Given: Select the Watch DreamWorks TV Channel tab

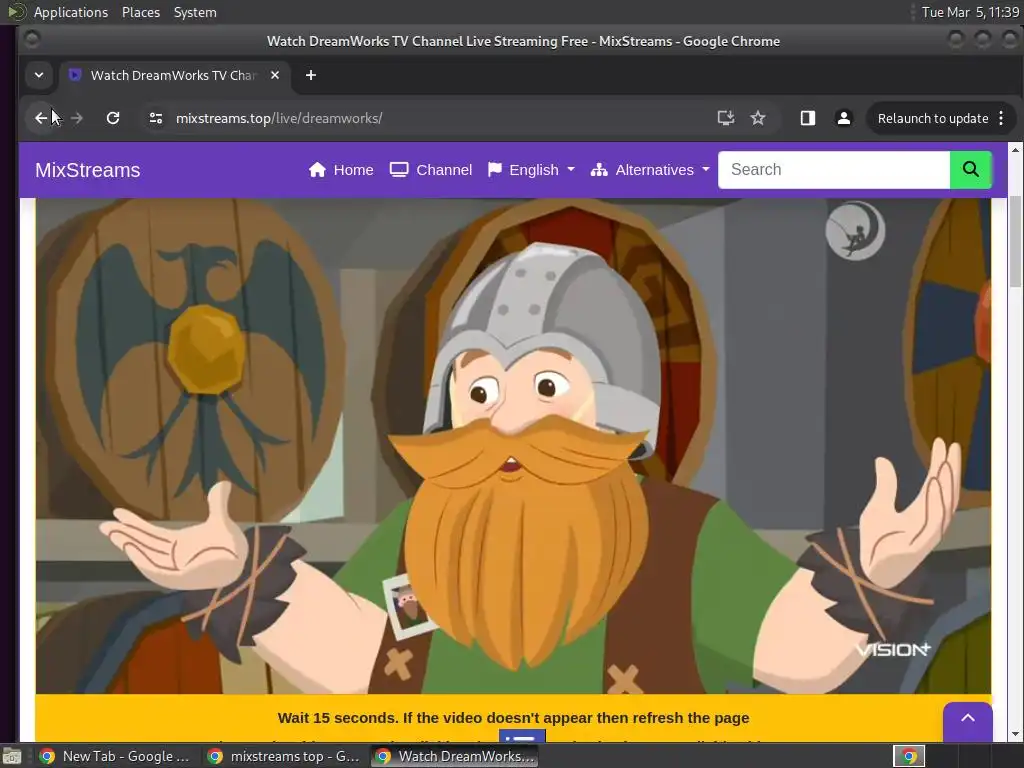Looking at the screenshot, I should pyautogui.click(x=172, y=75).
